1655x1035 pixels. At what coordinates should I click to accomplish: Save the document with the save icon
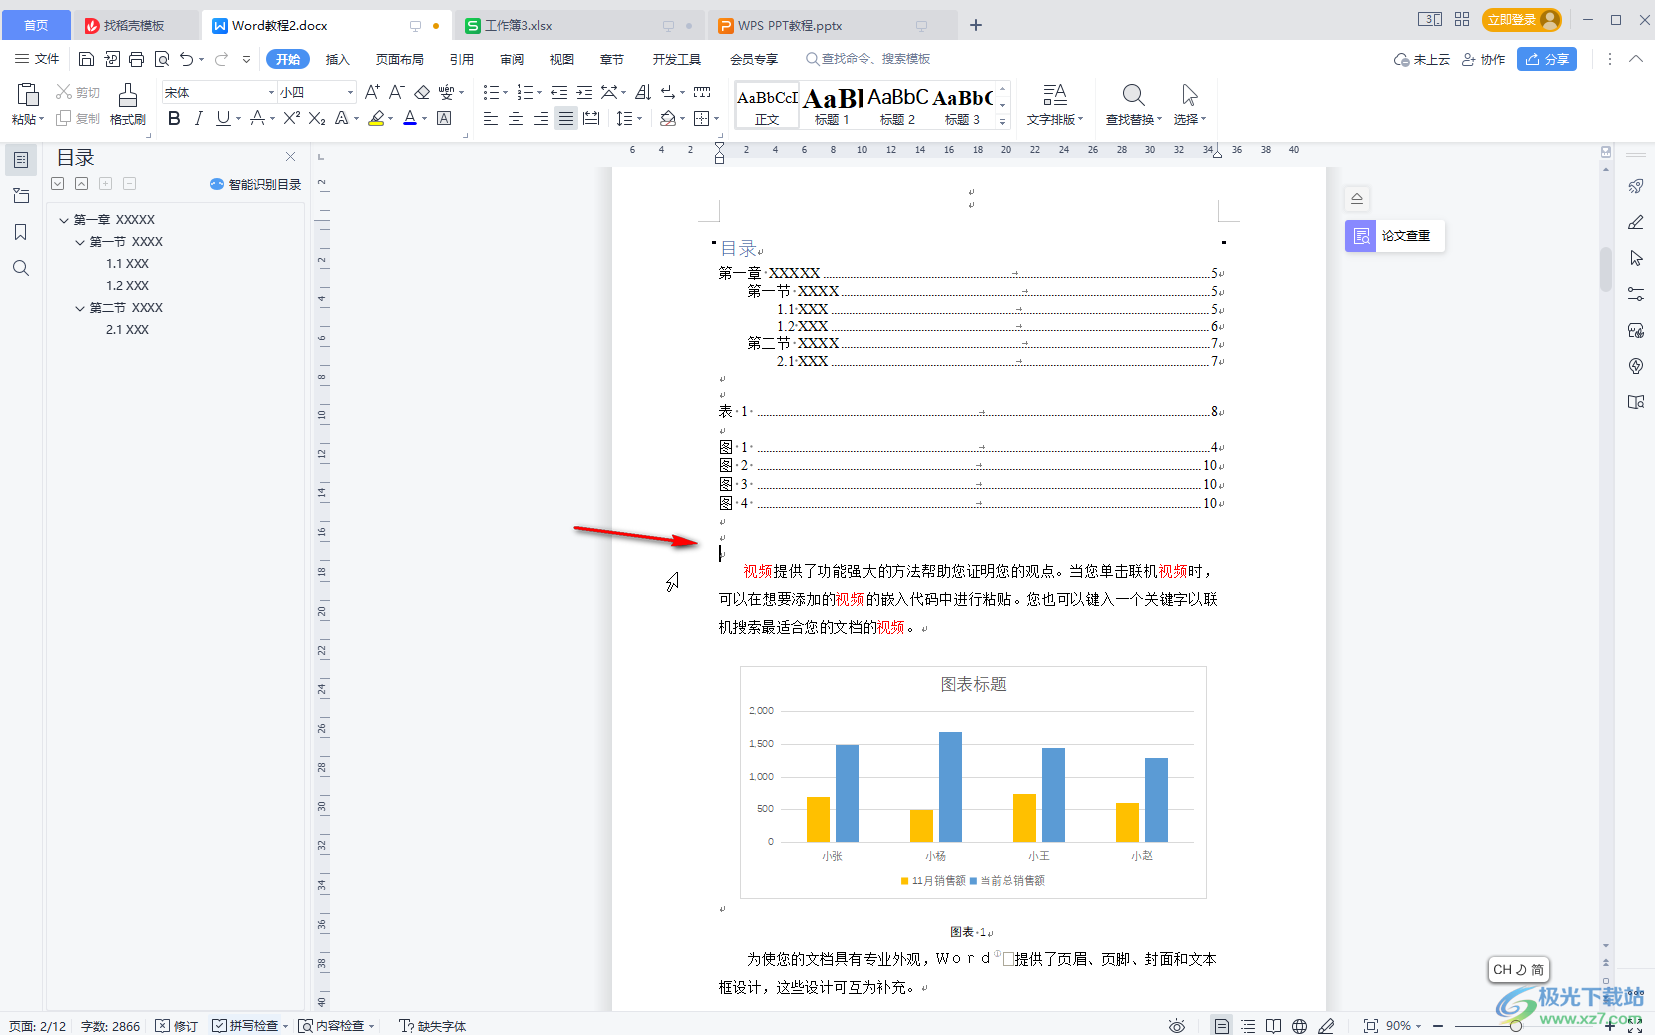click(x=86, y=59)
